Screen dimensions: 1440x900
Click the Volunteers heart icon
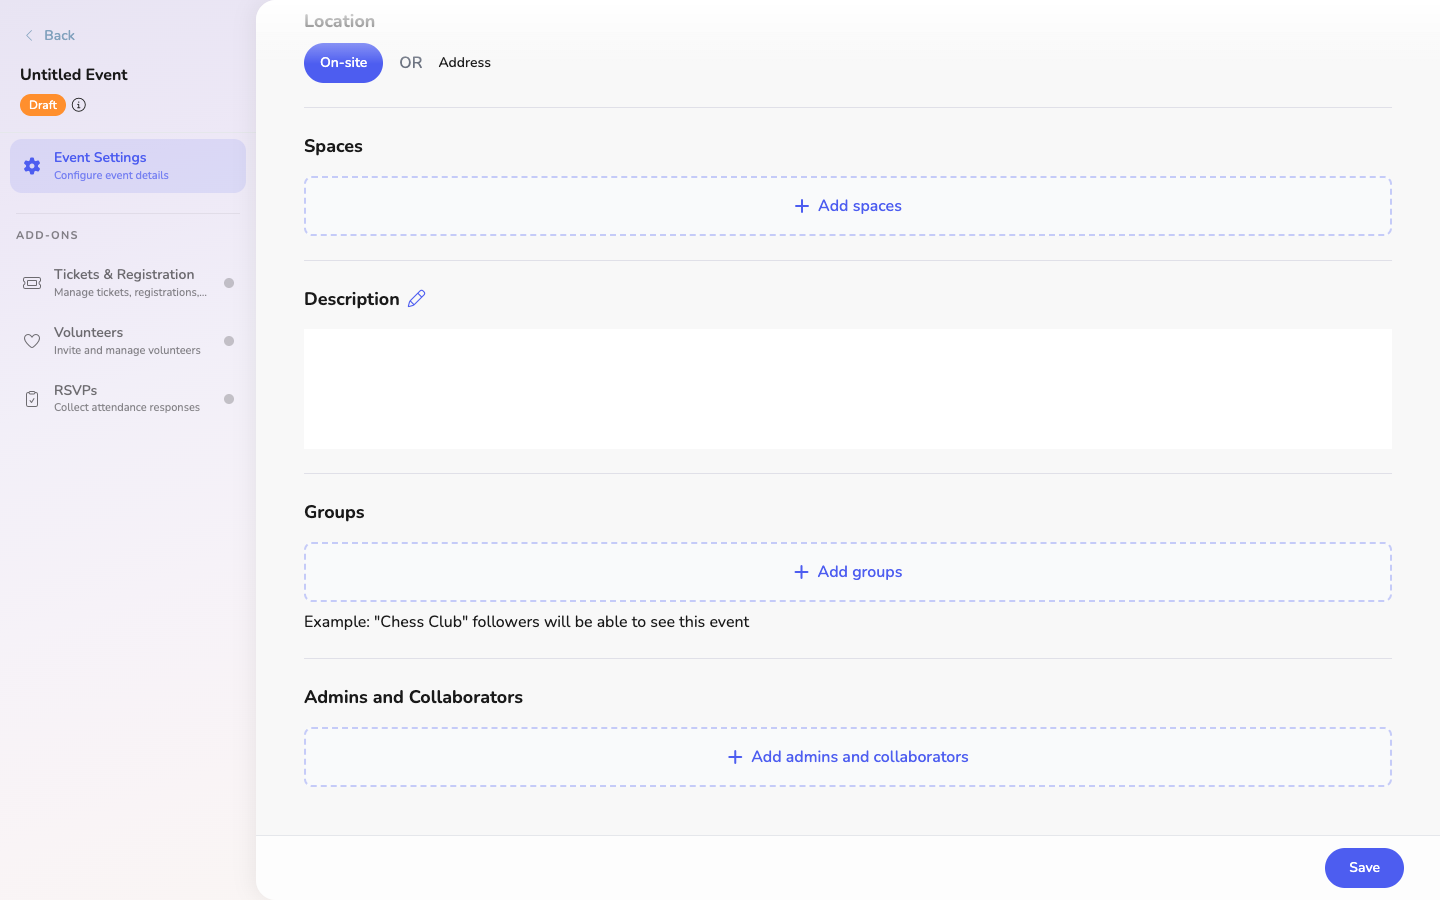point(32,341)
